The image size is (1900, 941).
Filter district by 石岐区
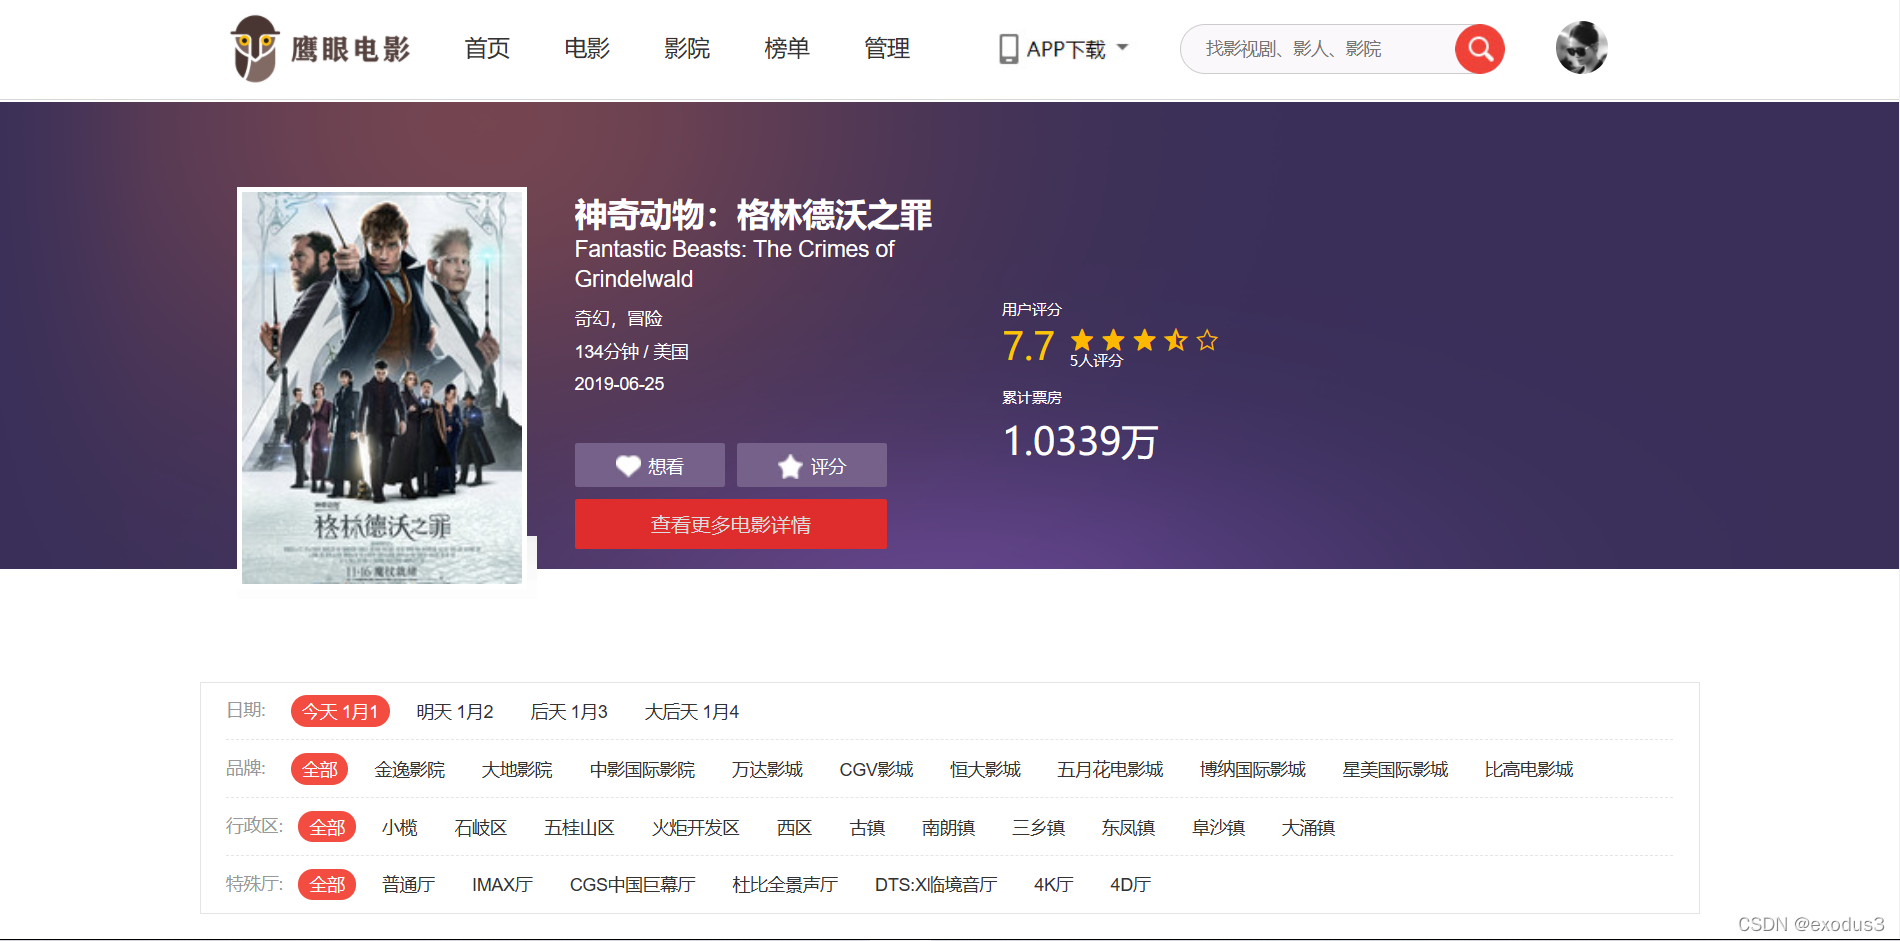481,827
